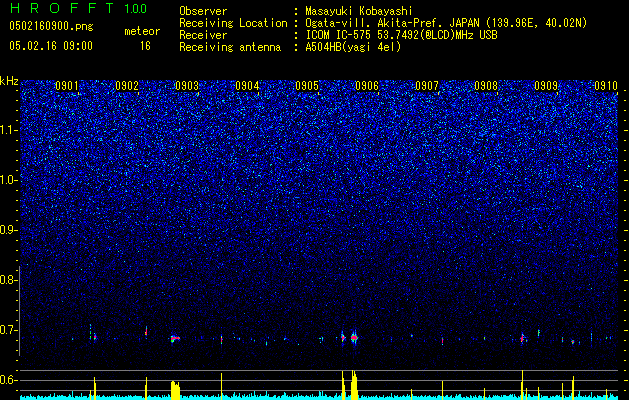Click the 0902 time marker
The width and height of the screenshot is (629, 400).
[127, 86]
